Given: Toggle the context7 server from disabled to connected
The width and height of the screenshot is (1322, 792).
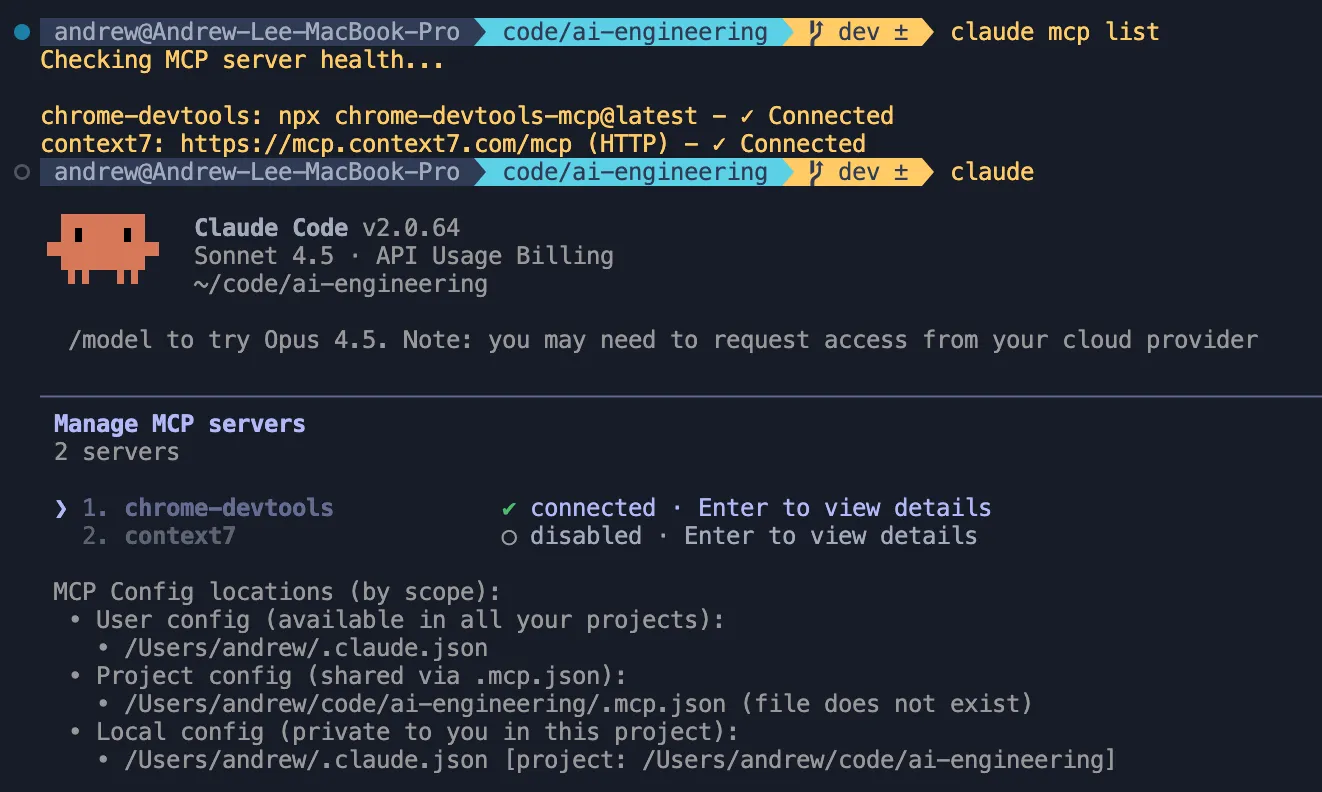Looking at the screenshot, I should click(180, 536).
